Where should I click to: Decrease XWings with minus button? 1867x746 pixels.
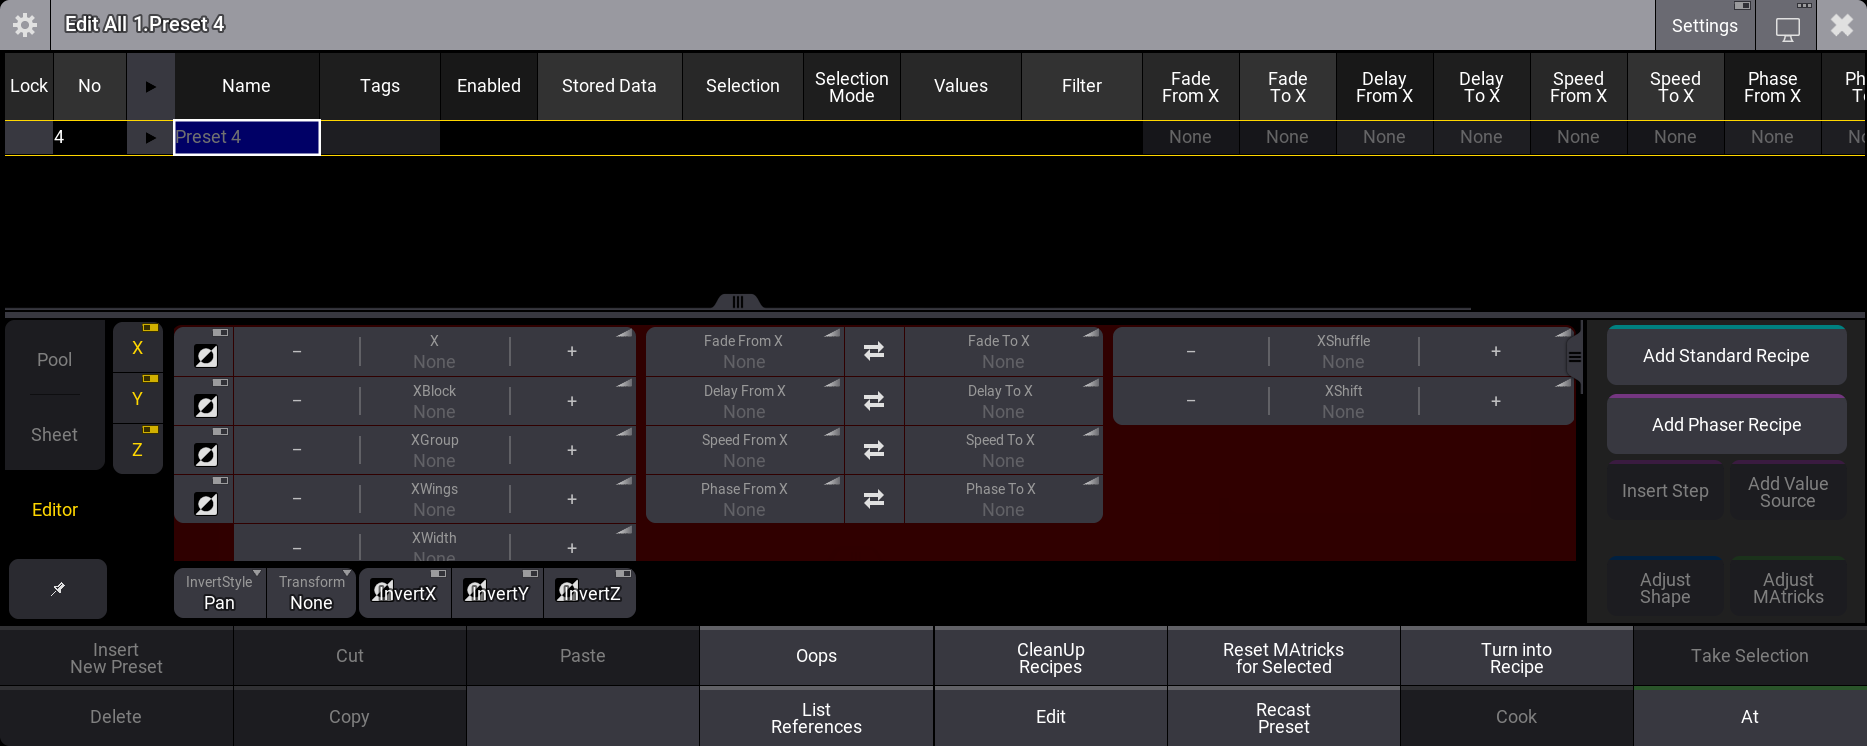[x=297, y=499]
